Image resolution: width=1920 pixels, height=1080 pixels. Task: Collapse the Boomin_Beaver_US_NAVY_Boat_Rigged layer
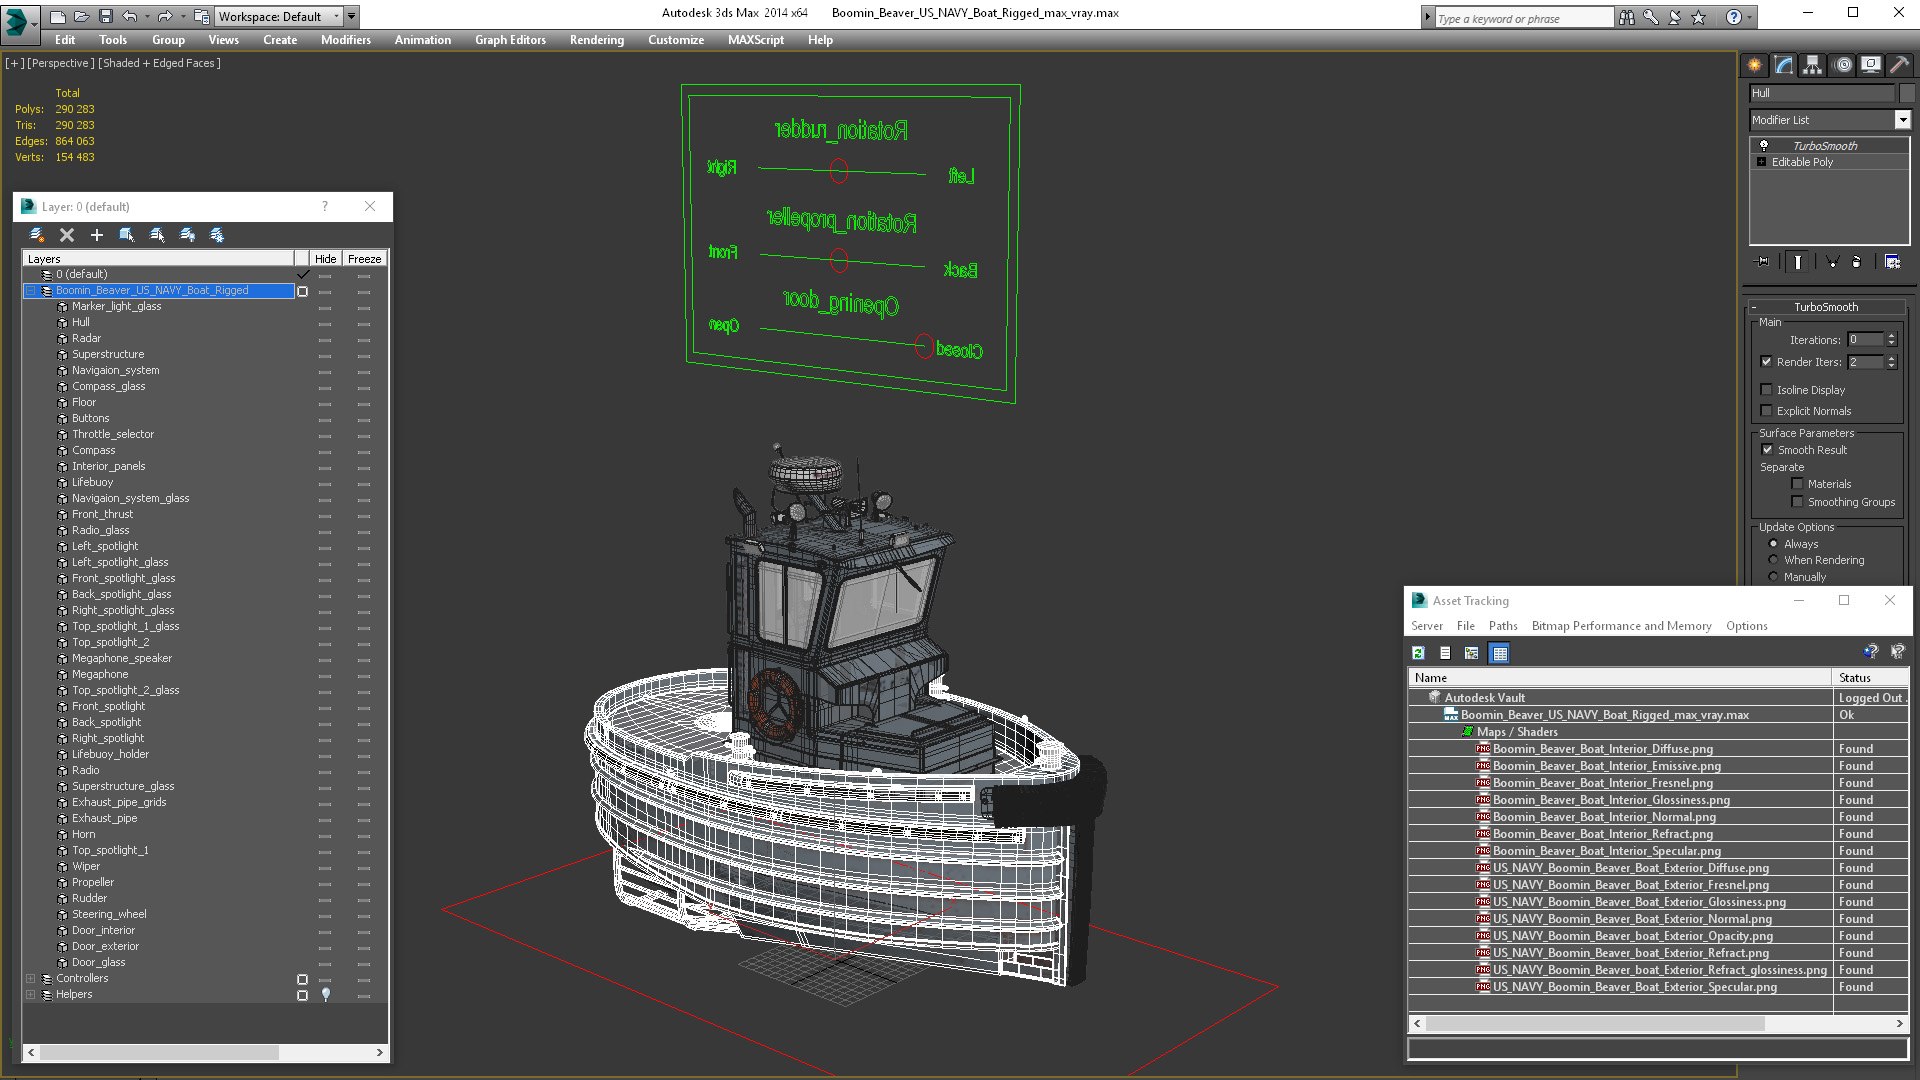tap(31, 291)
